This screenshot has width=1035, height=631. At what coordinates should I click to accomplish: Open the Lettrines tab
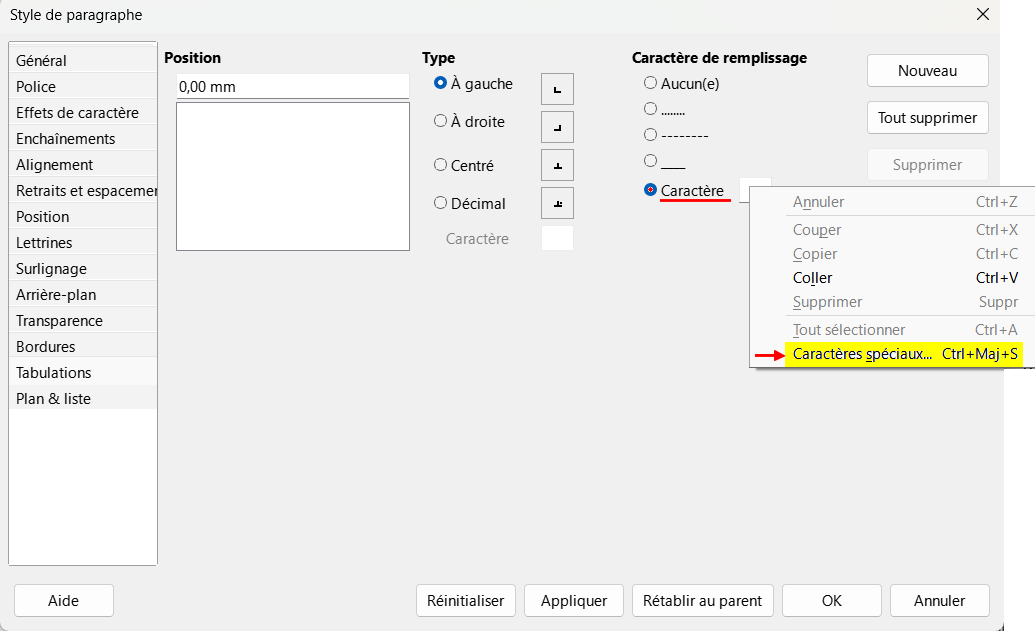[83, 242]
